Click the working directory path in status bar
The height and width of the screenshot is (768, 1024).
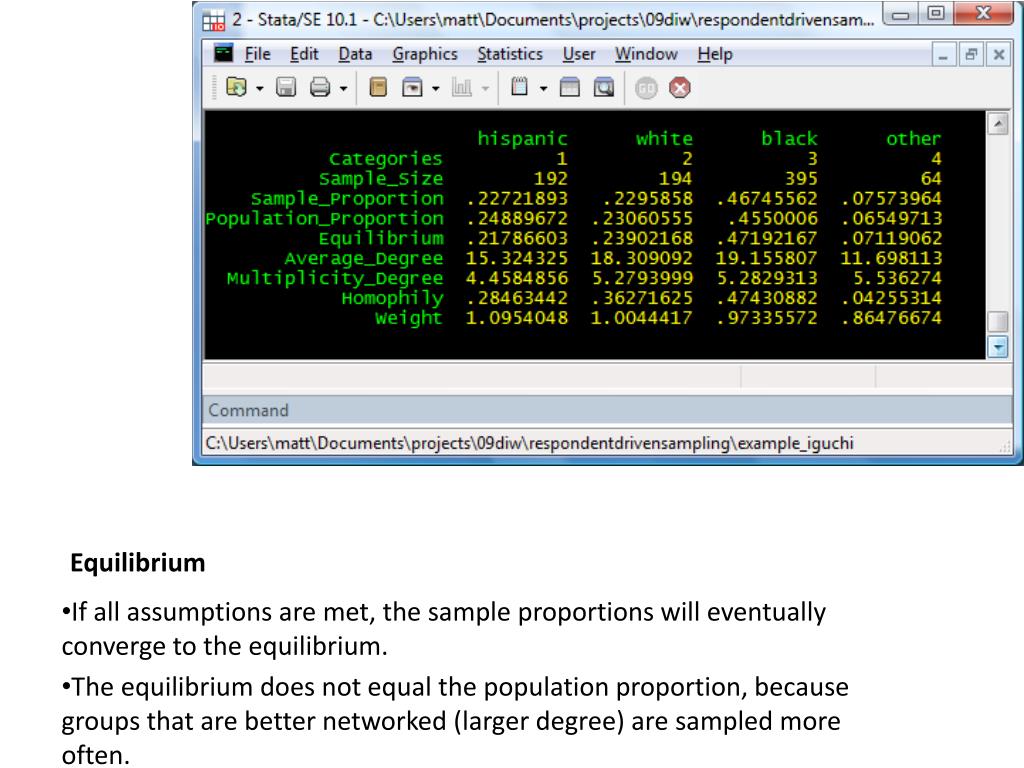(530, 443)
